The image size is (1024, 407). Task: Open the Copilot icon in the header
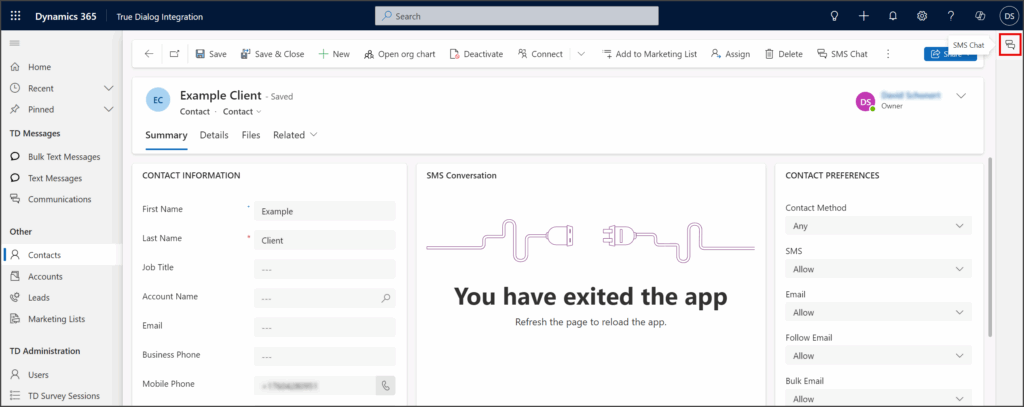[x=980, y=16]
